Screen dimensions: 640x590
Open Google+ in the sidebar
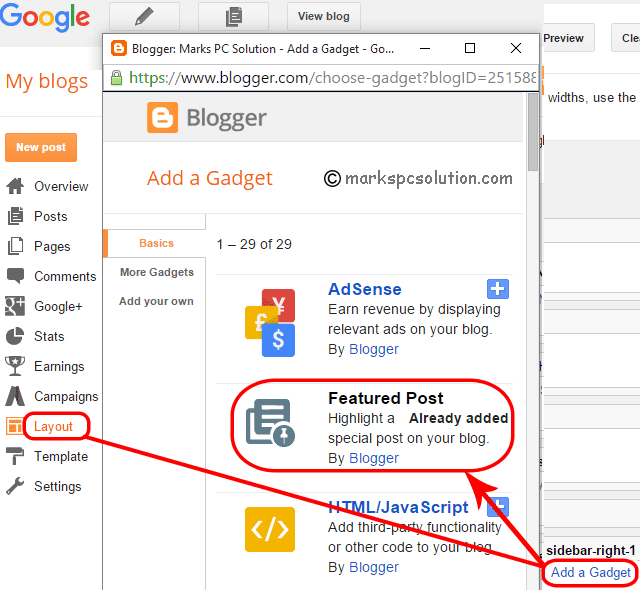click(x=58, y=306)
